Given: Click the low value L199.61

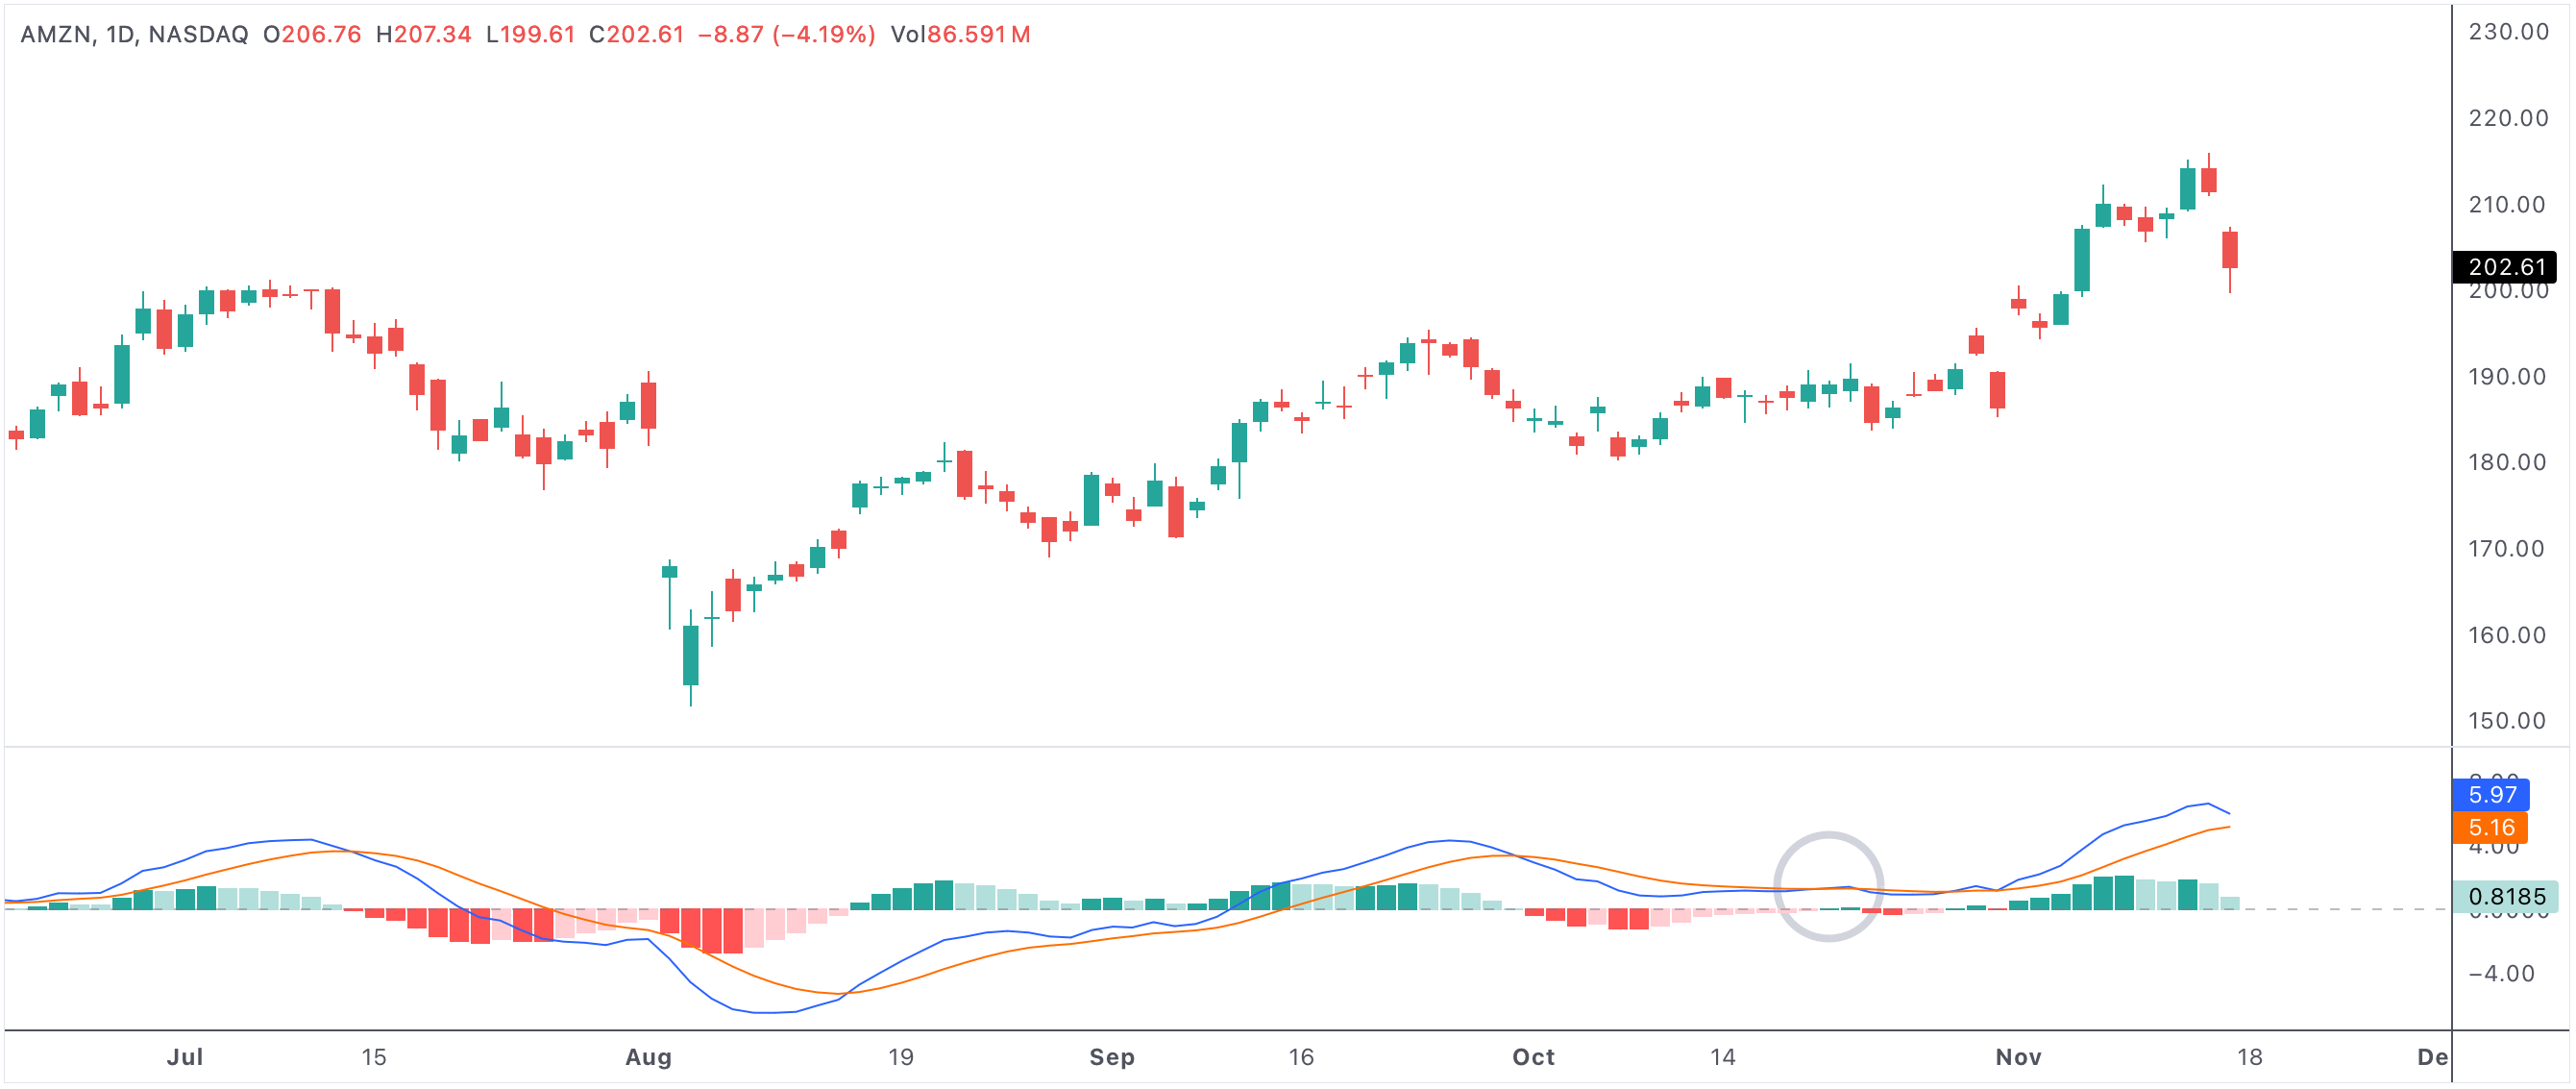Looking at the screenshot, I should click(530, 35).
